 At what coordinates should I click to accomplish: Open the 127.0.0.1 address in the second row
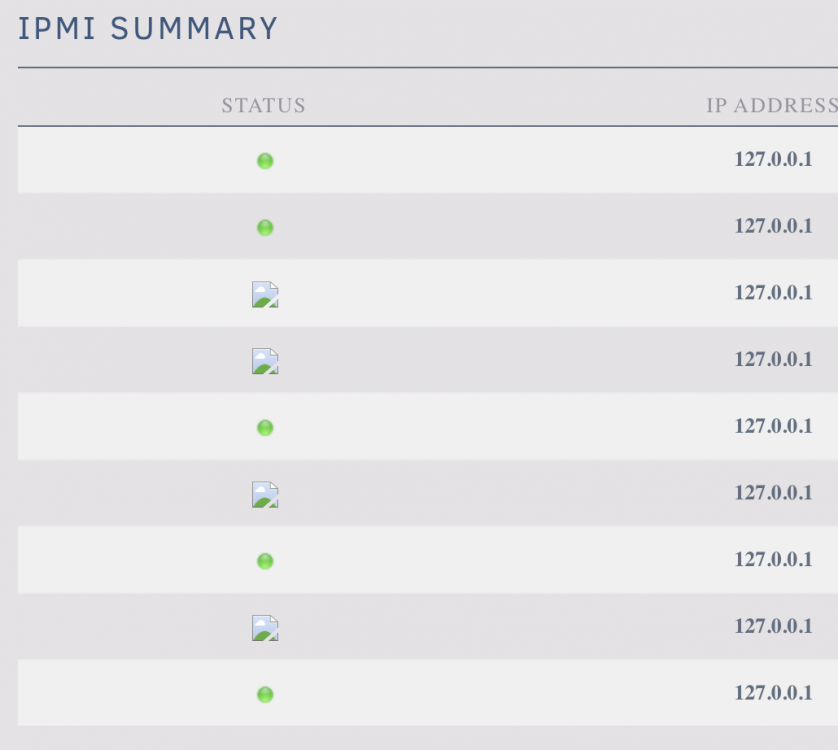(773, 226)
